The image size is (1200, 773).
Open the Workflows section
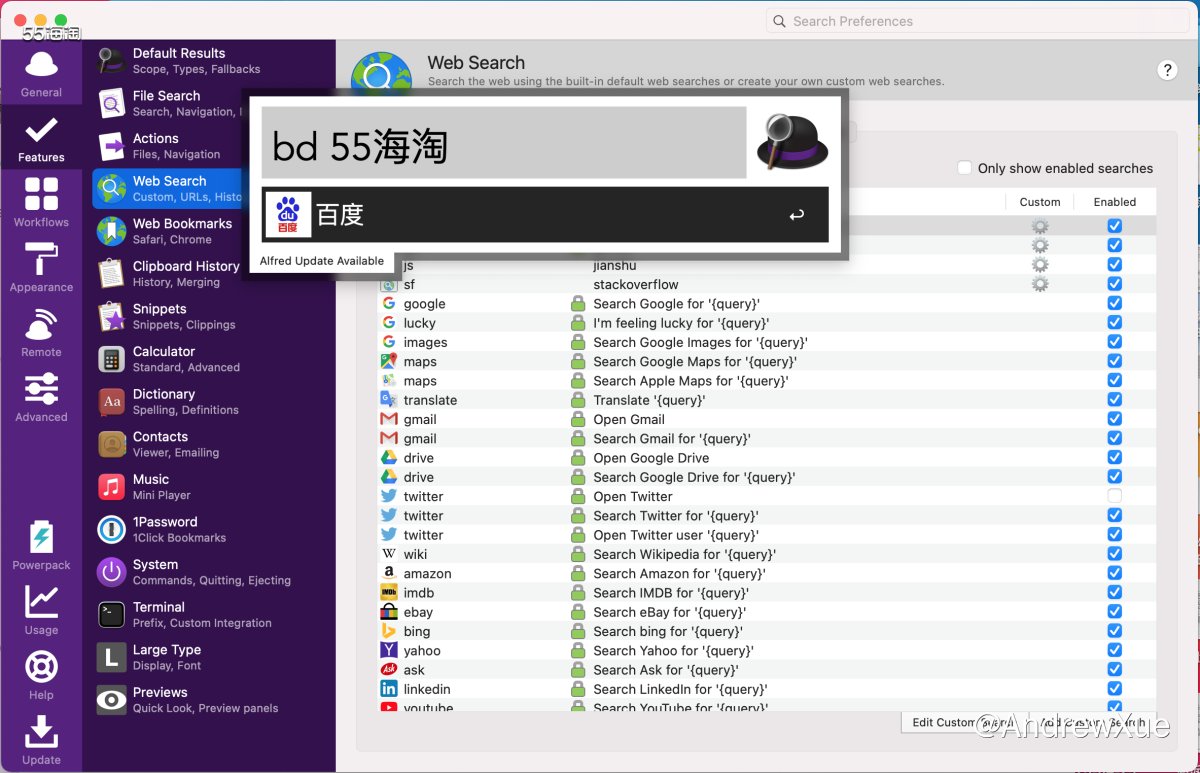click(41, 203)
